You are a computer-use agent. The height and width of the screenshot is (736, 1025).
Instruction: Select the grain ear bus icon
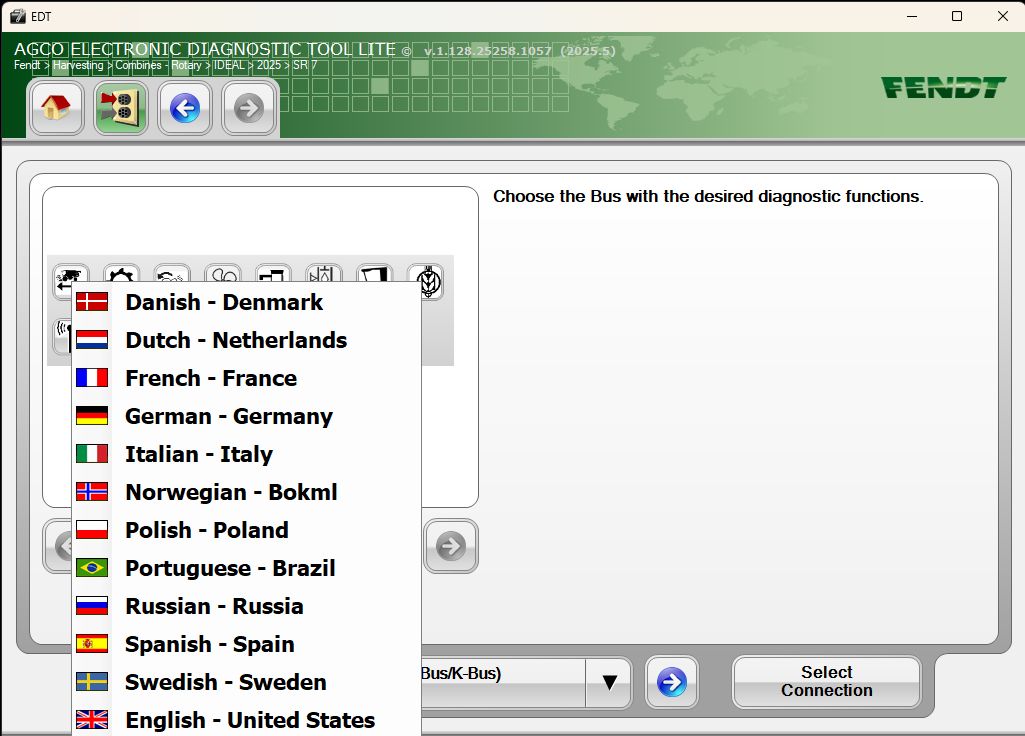coord(428,282)
